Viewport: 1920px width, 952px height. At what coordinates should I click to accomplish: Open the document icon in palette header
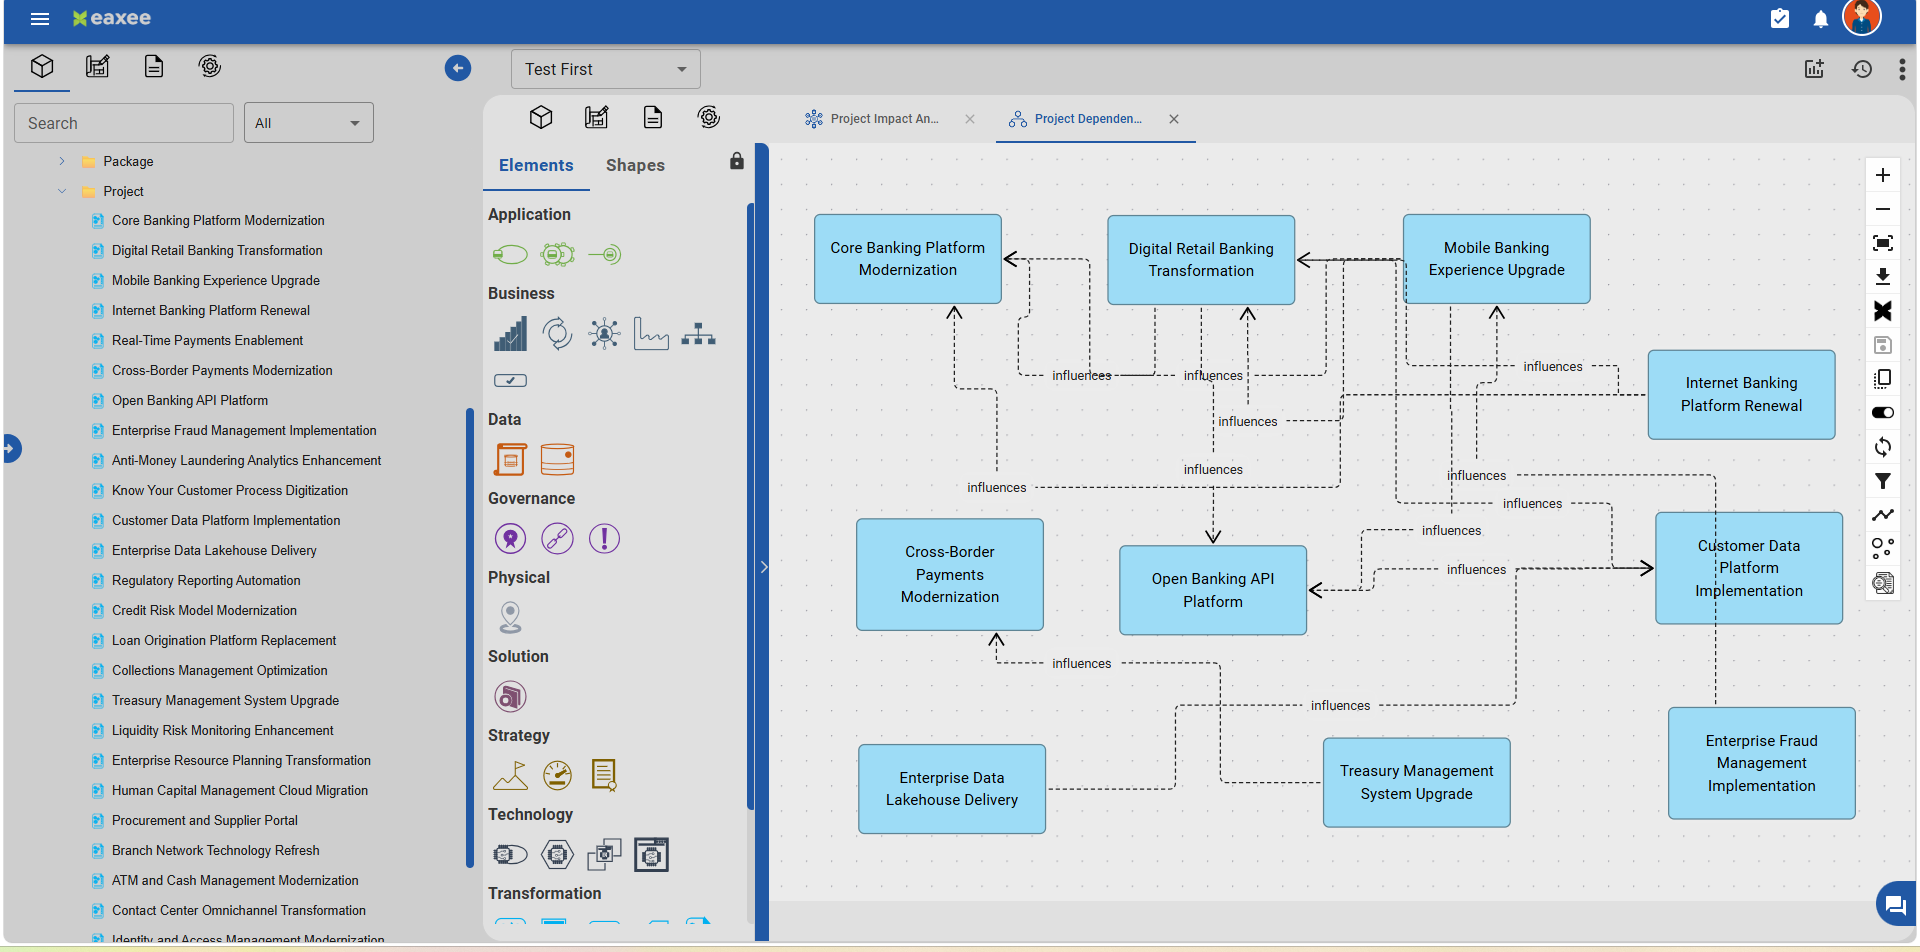(653, 117)
